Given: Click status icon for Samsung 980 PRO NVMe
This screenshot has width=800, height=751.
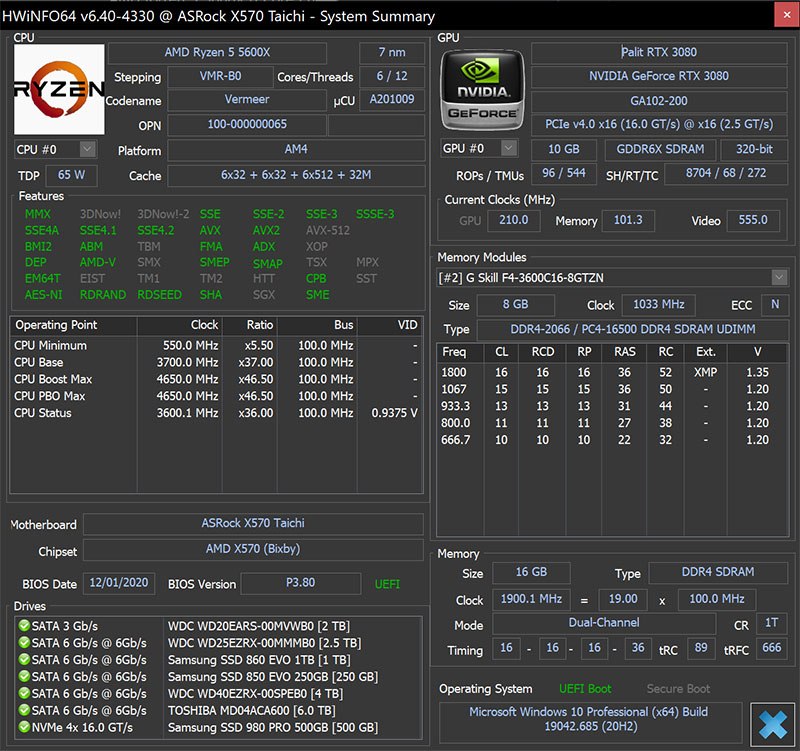Looking at the screenshot, I should tap(23, 727).
